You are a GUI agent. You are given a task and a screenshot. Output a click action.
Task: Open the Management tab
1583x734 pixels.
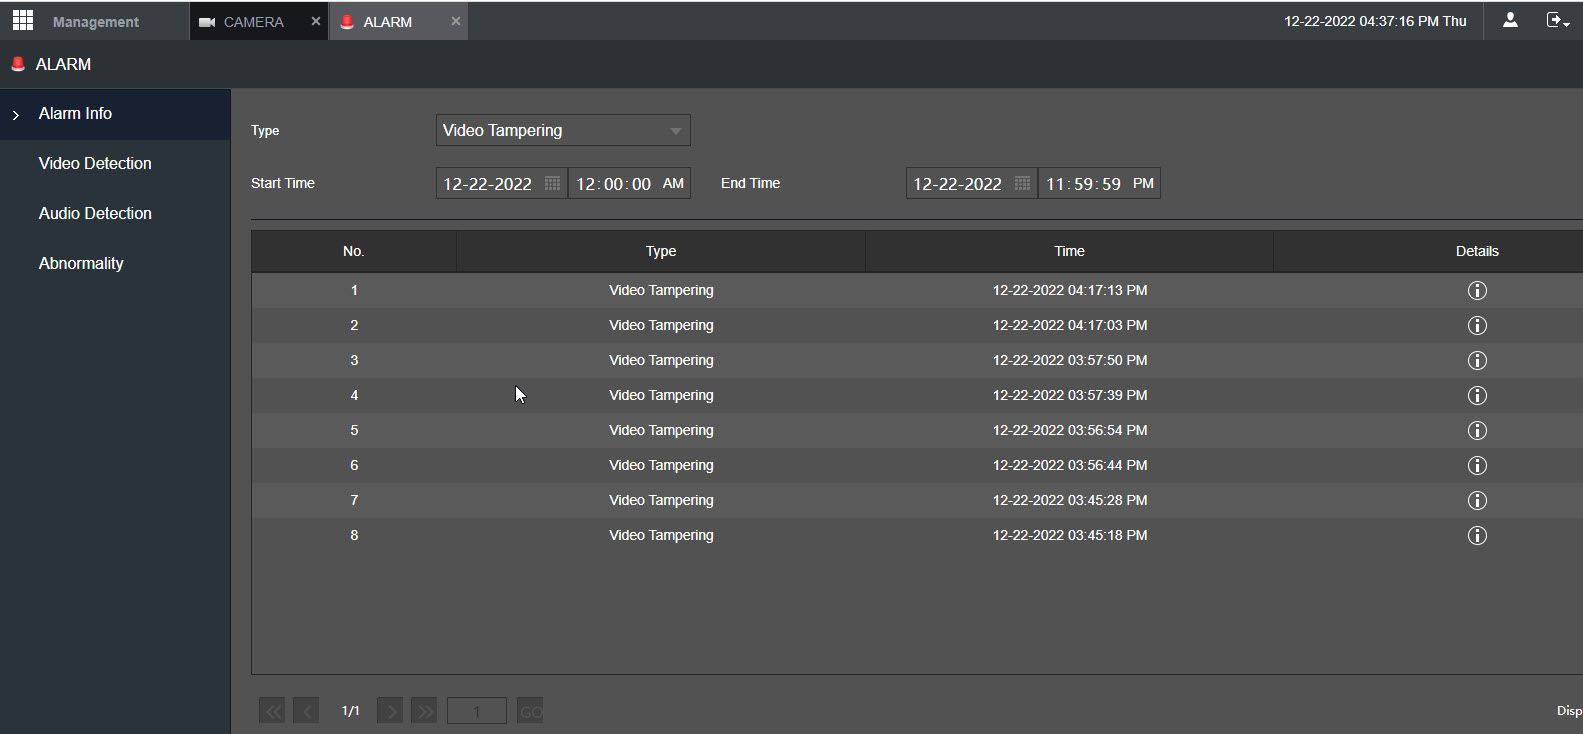pyautogui.click(x=96, y=21)
